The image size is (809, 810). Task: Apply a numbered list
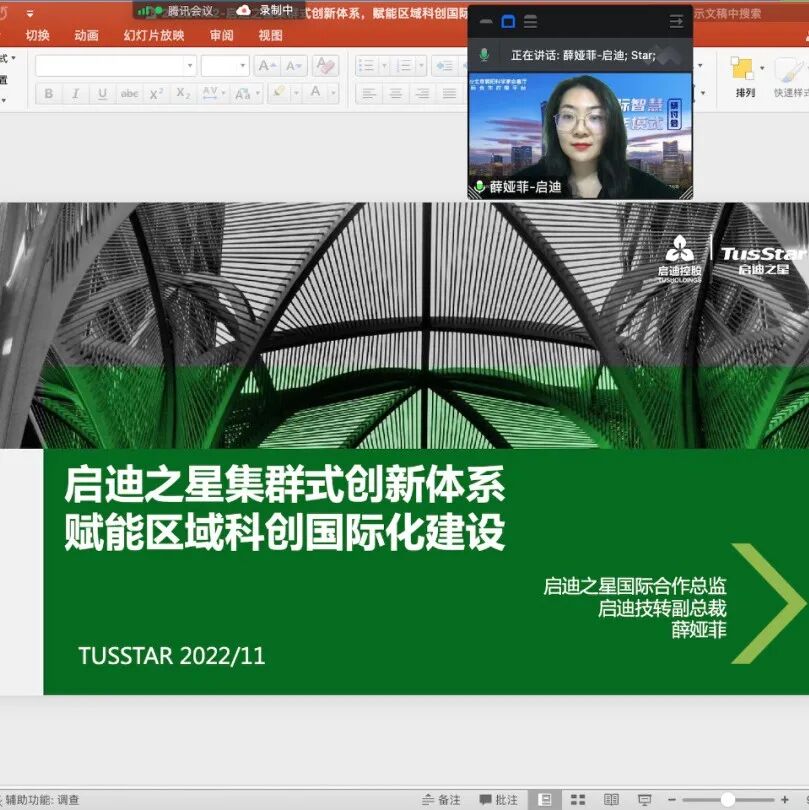pyautogui.click(x=404, y=66)
